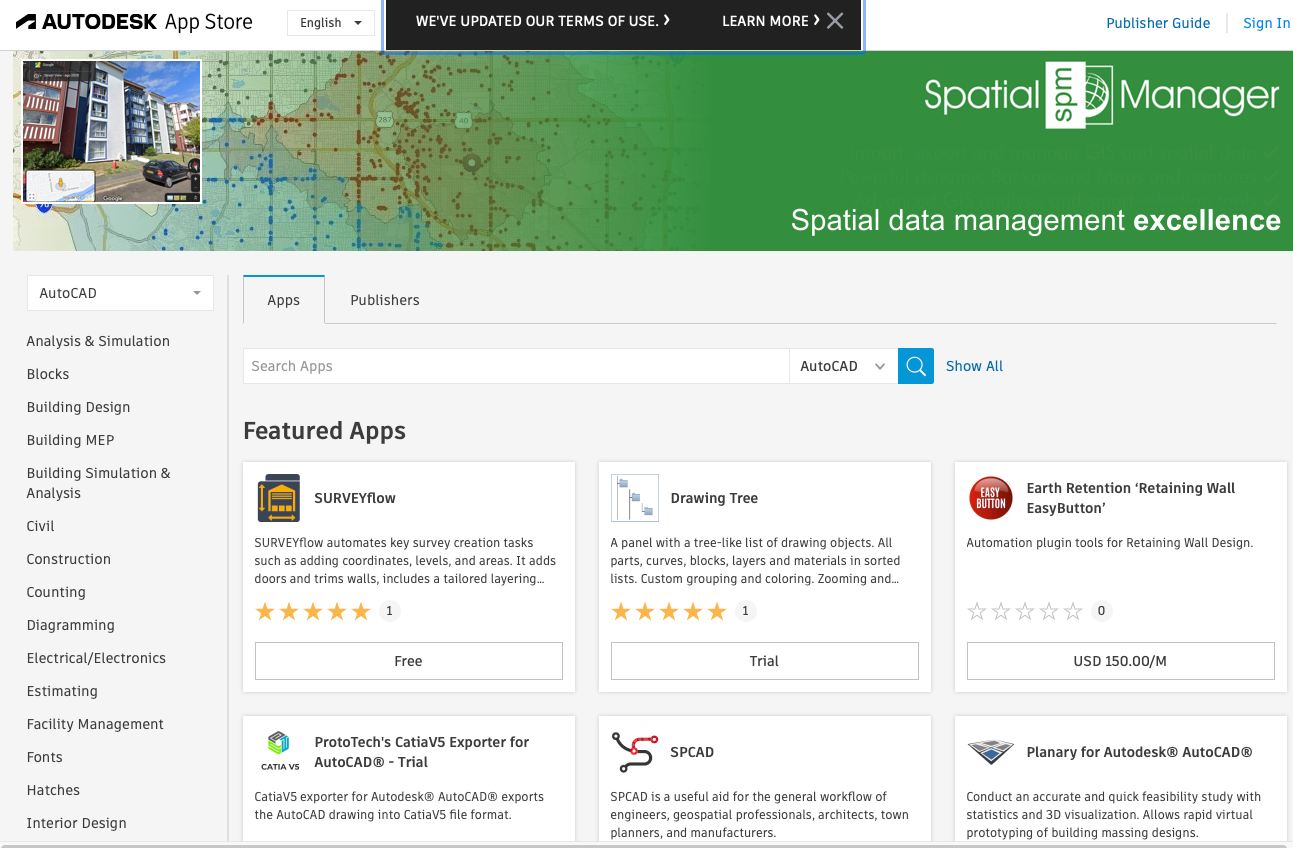Image resolution: width=1293 pixels, height=848 pixels.
Task: Click the SPCAD app icon
Action: click(634, 752)
